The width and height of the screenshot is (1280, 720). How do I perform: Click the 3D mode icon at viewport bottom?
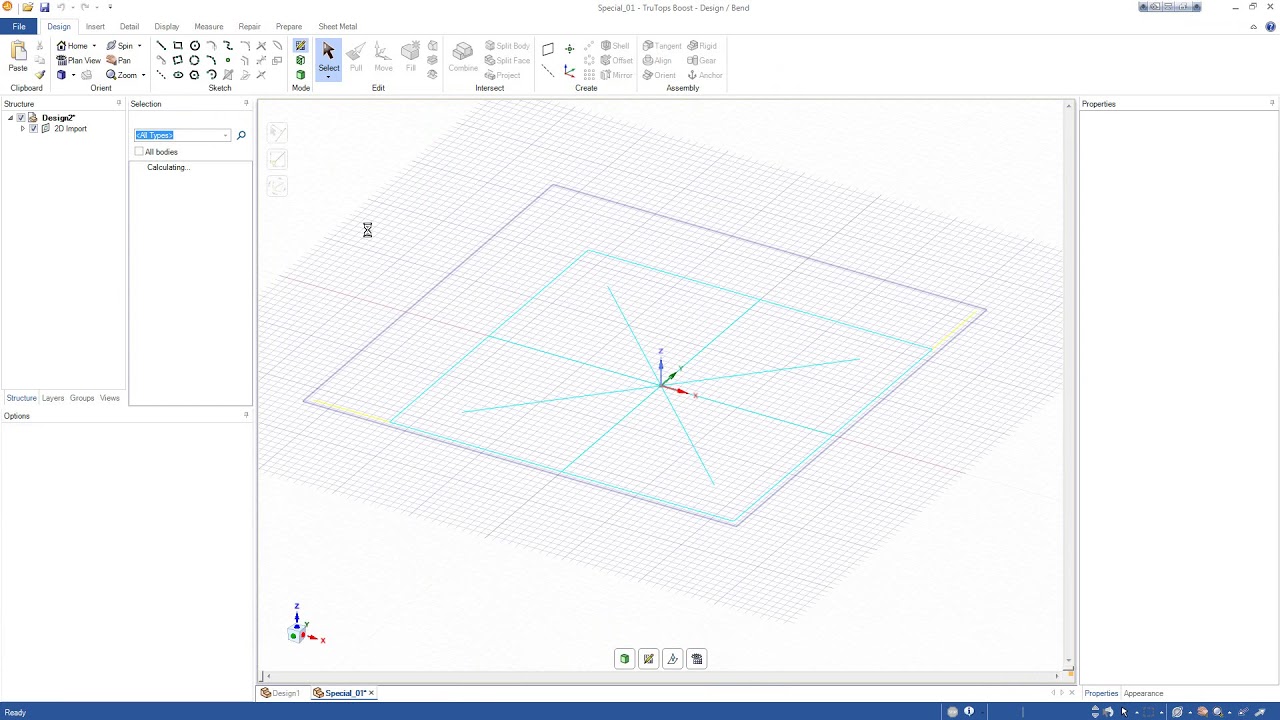click(x=625, y=658)
